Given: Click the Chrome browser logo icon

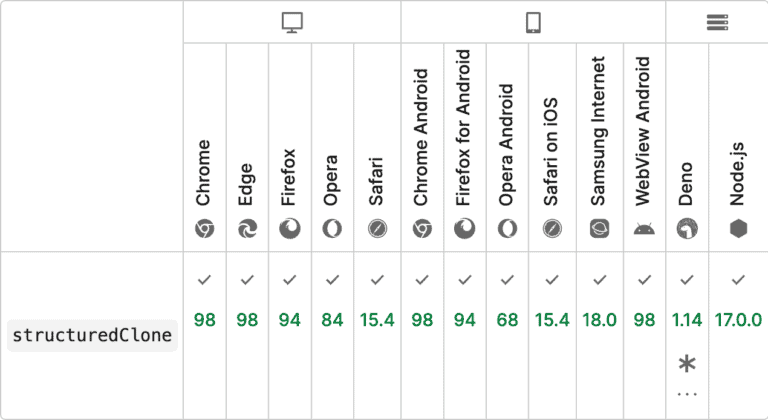Looking at the screenshot, I should (205, 229).
